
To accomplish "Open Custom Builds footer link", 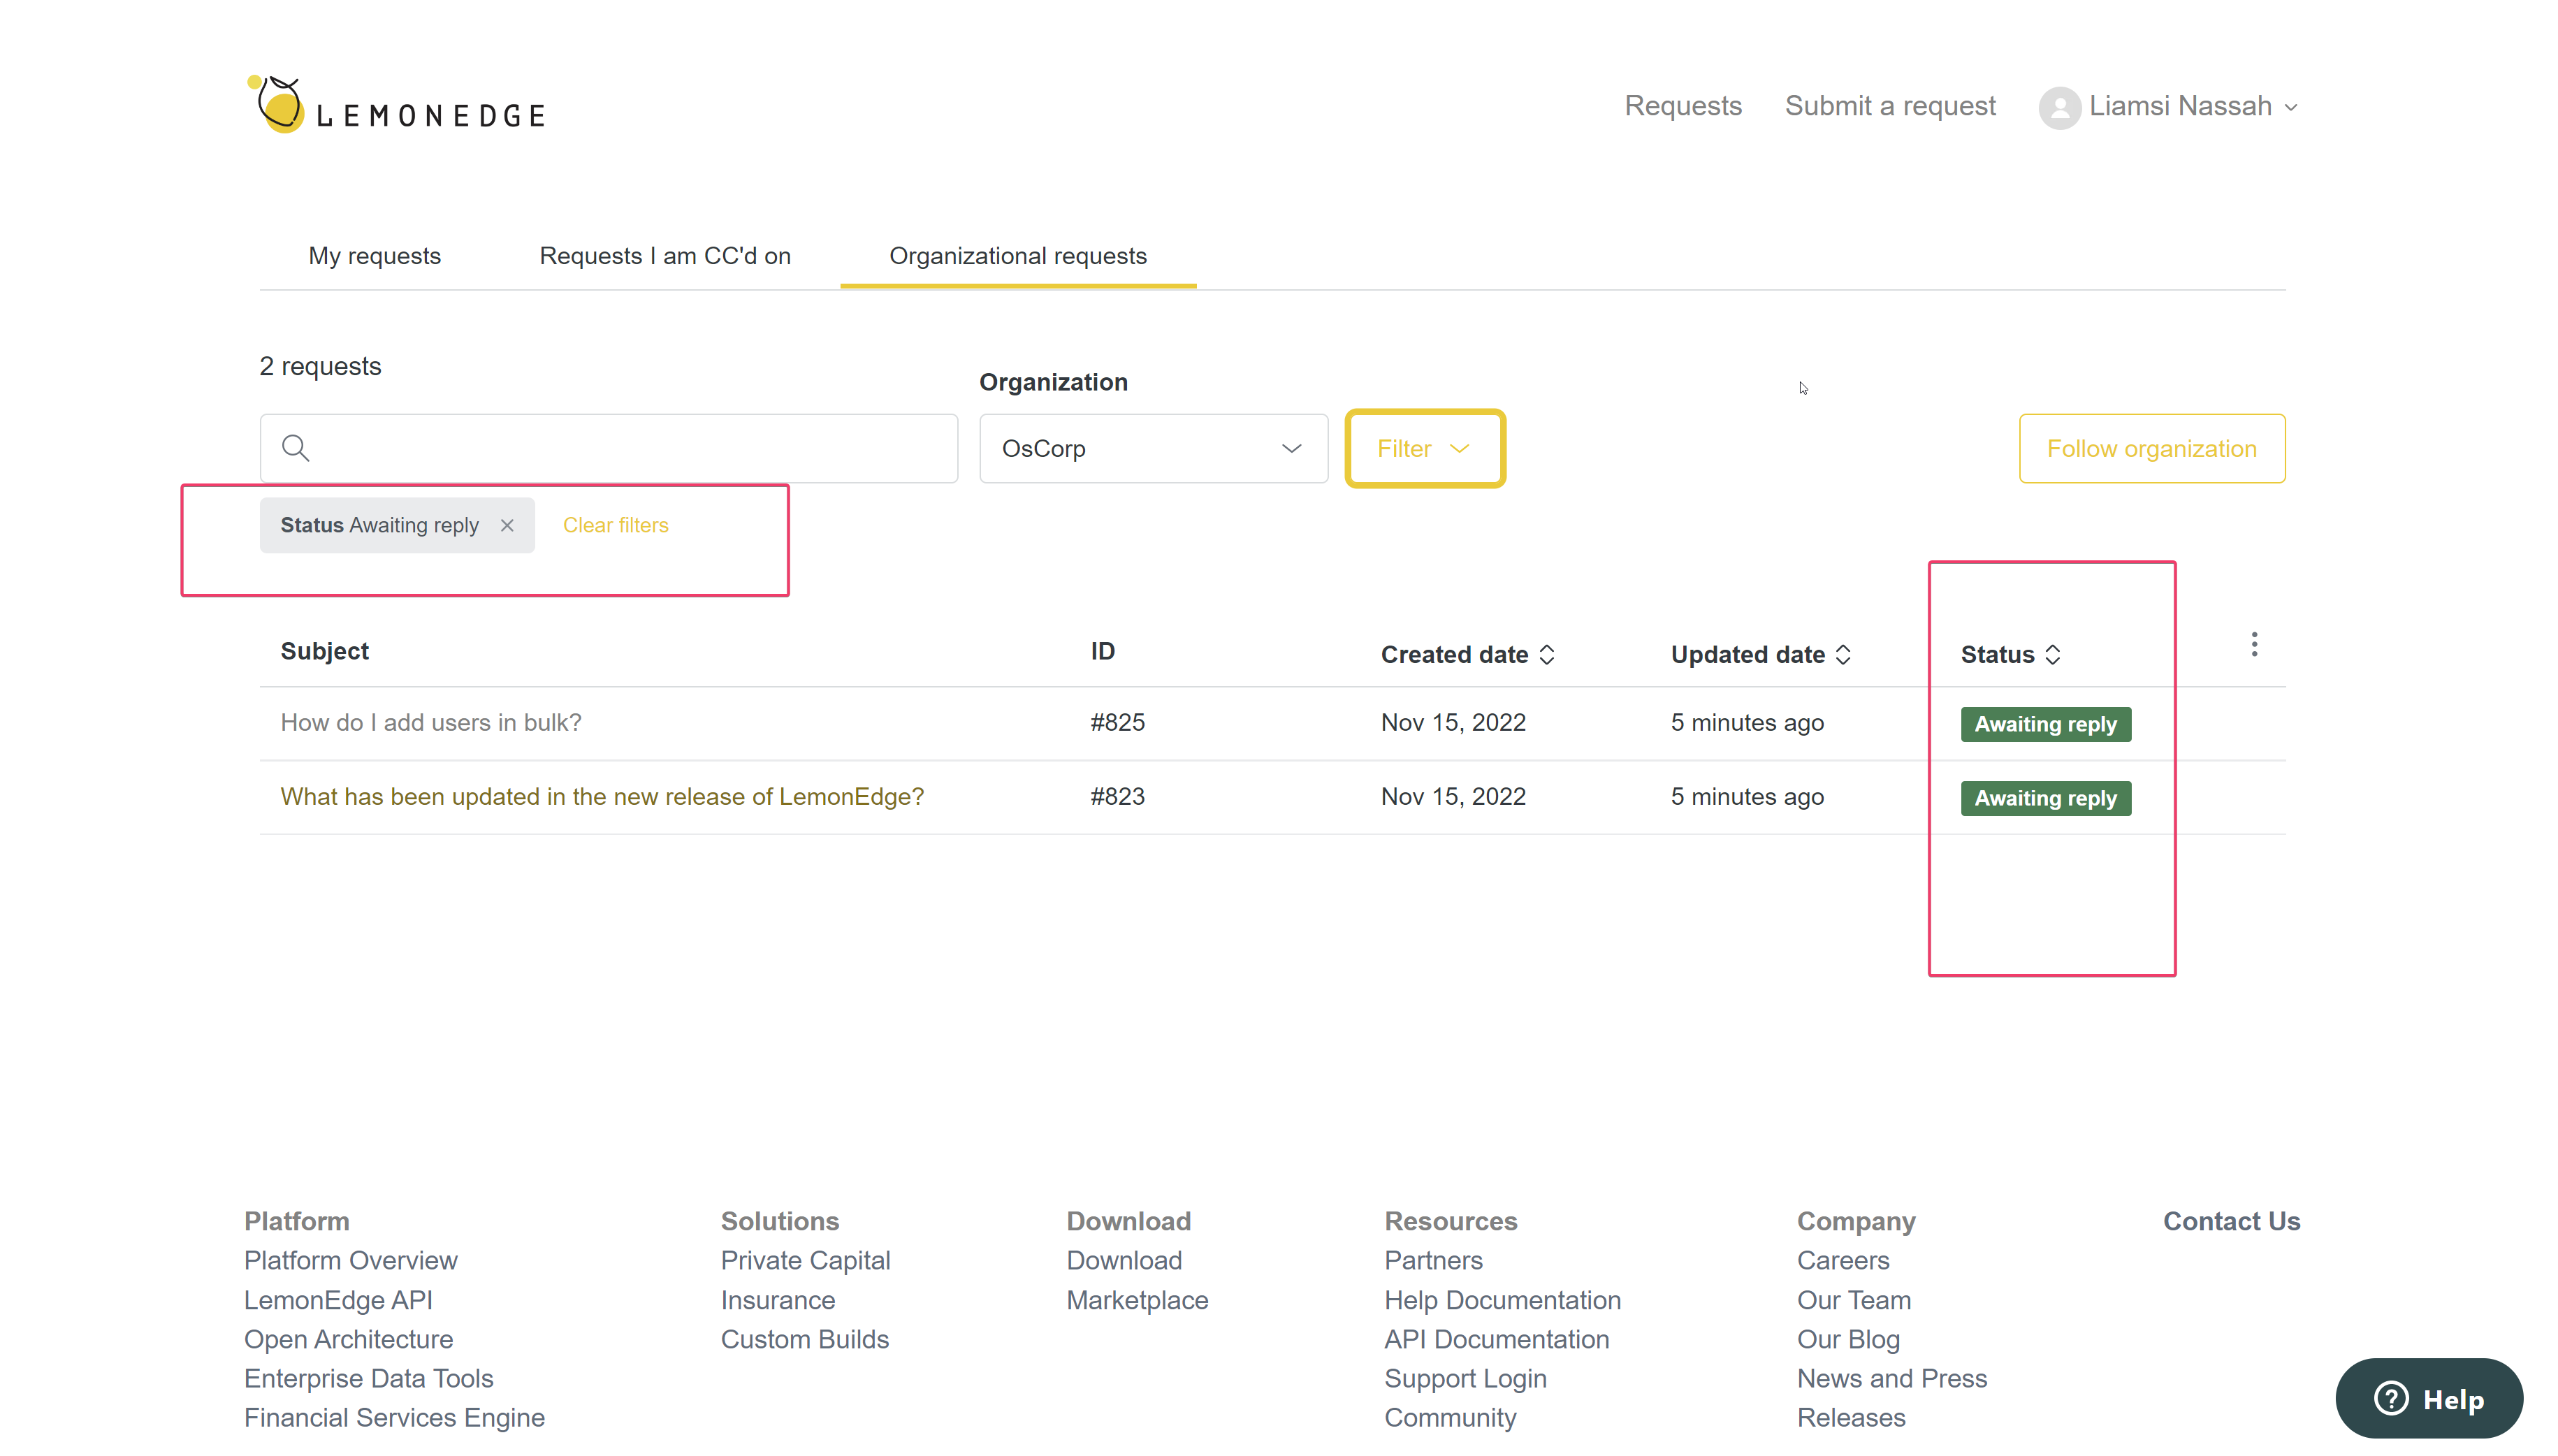I will [x=804, y=1339].
